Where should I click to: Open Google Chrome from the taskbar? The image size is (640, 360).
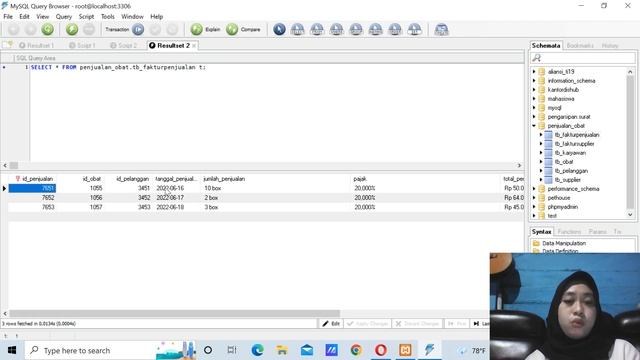(x=356, y=350)
